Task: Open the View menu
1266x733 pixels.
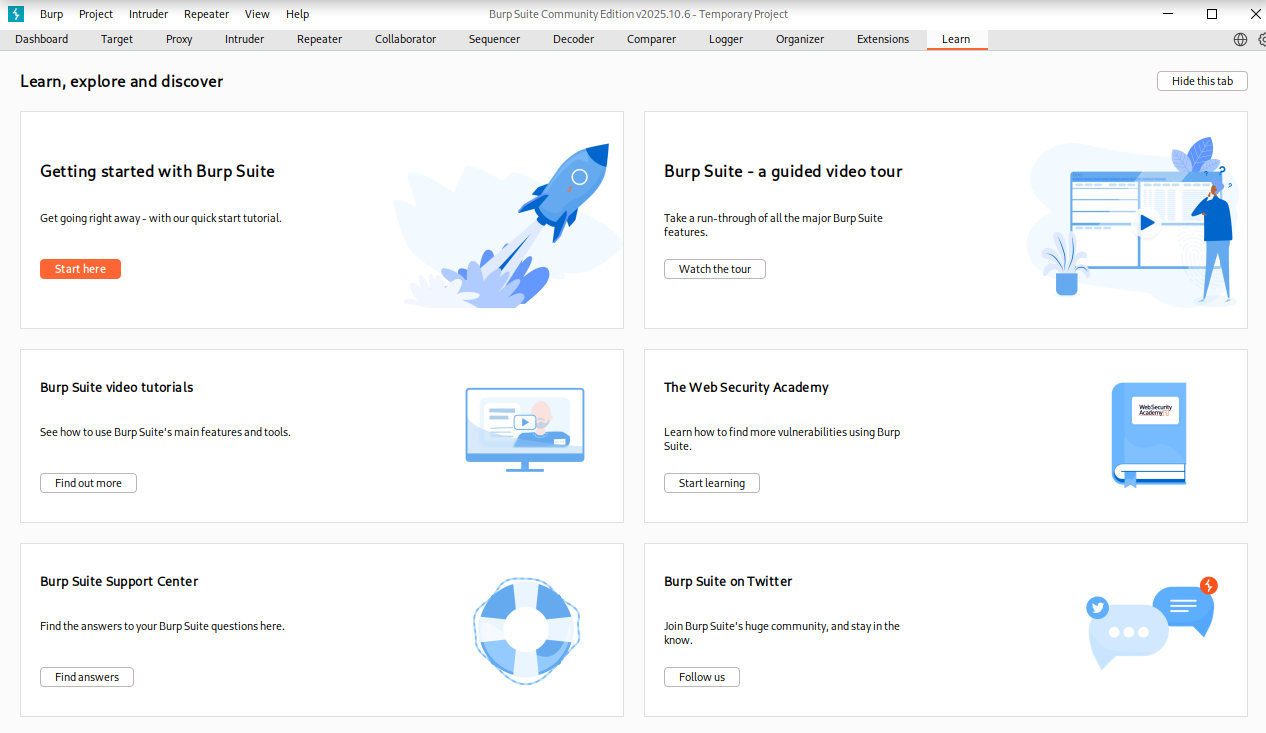Action: click(257, 14)
